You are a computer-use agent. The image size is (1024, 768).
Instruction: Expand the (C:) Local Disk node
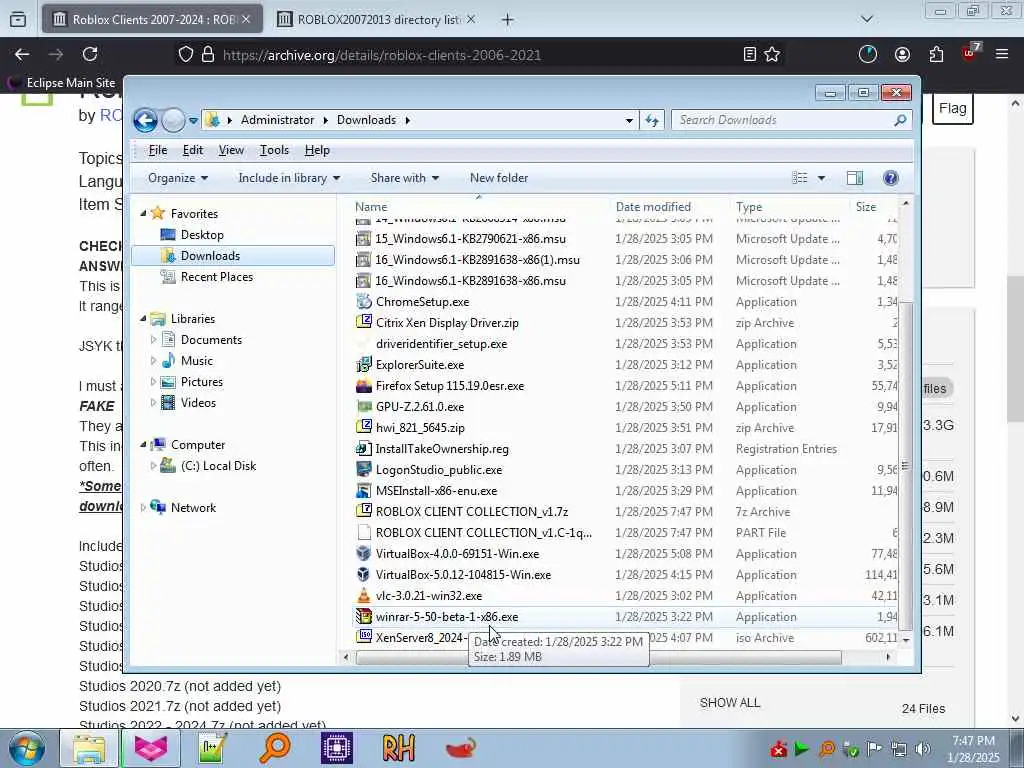pos(153,466)
